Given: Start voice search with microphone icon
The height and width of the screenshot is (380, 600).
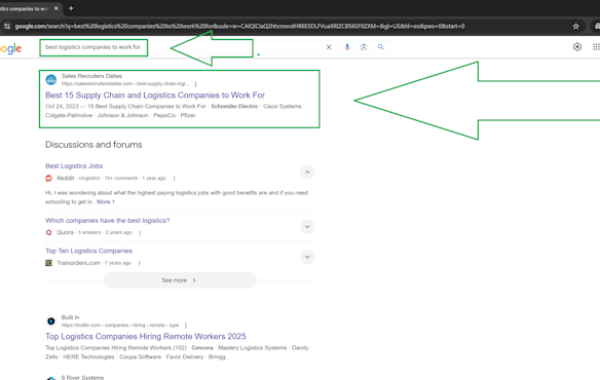Looking at the screenshot, I should [347, 47].
